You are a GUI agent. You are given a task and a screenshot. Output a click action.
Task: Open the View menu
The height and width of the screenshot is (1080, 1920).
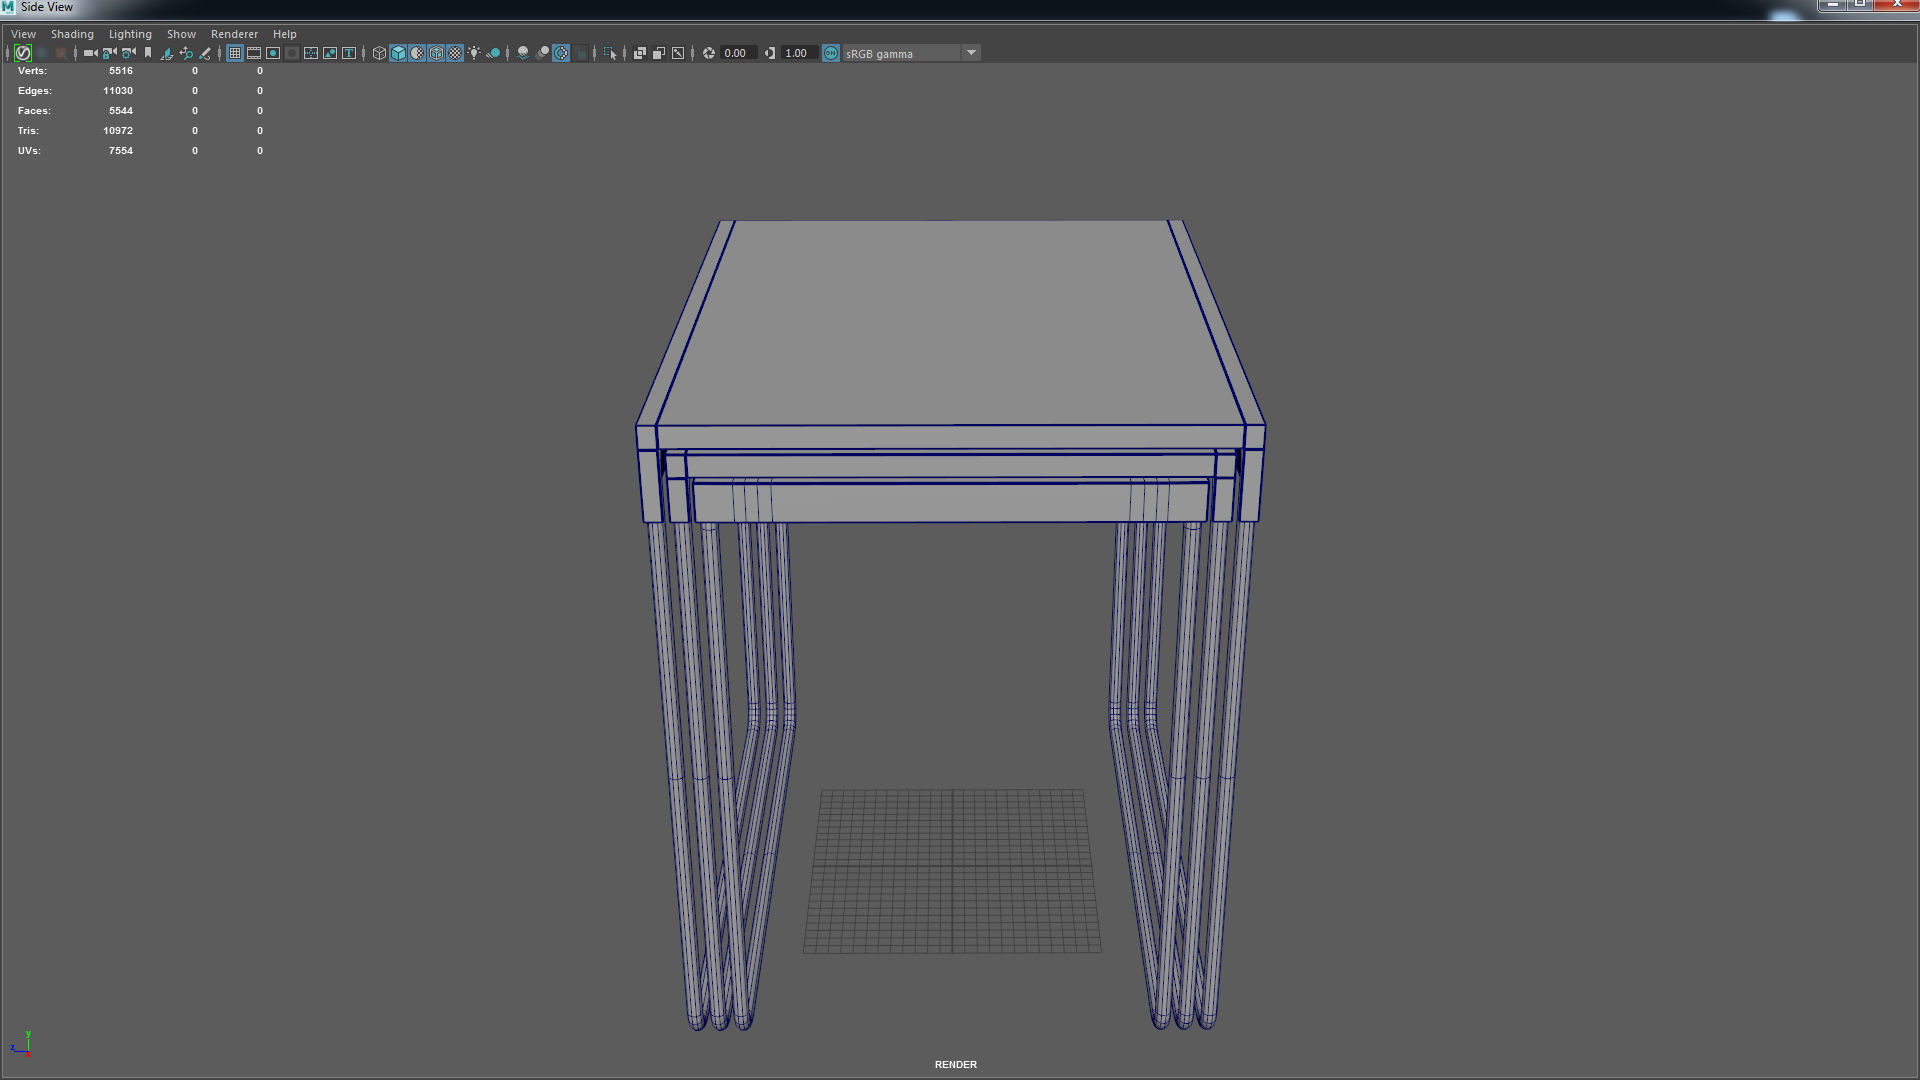pyautogui.click(x=23, y=34)
